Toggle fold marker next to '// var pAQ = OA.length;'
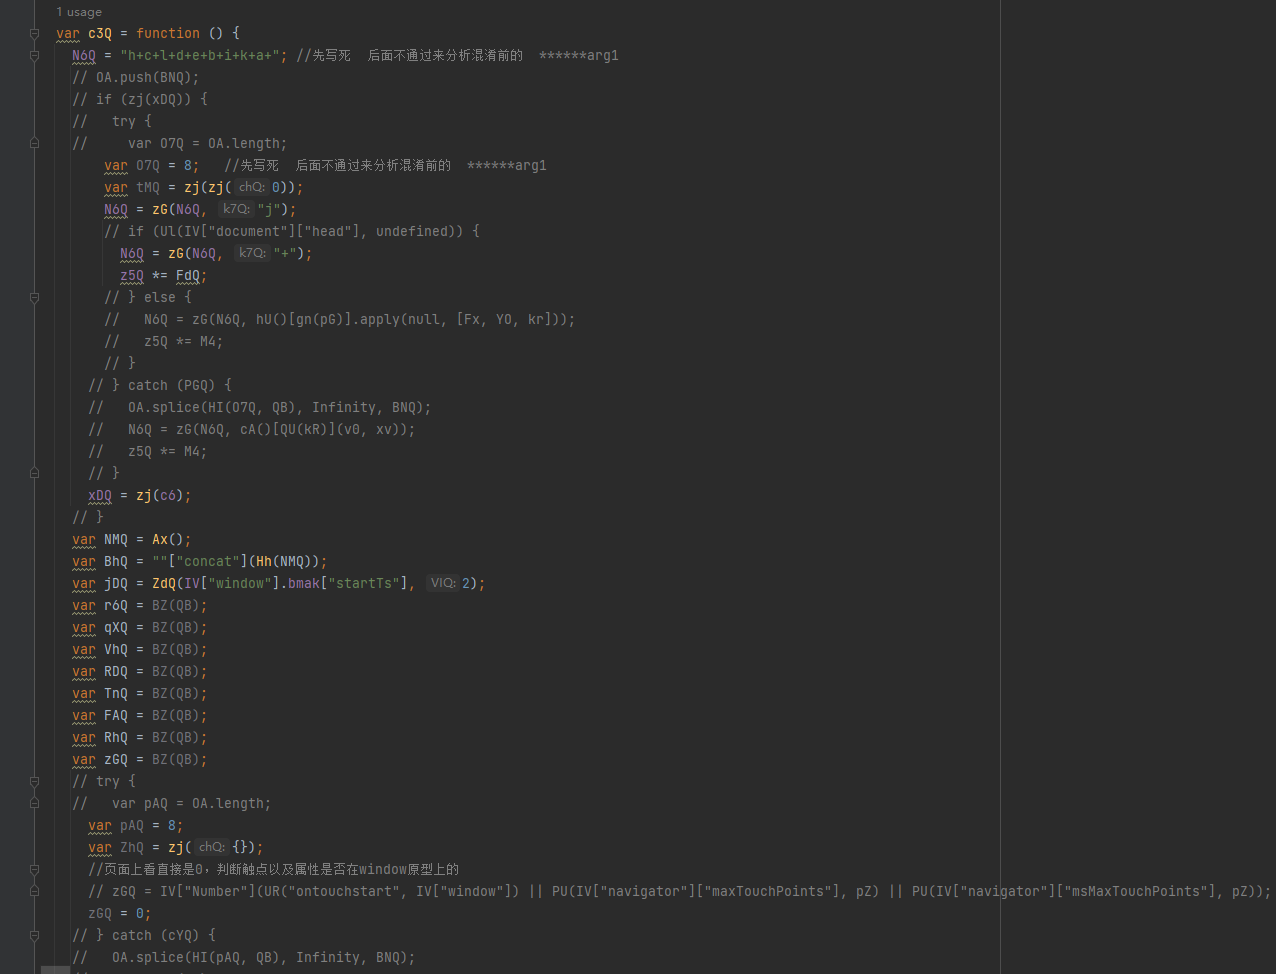Screen dimensions: 1276x974 (34, 803)
